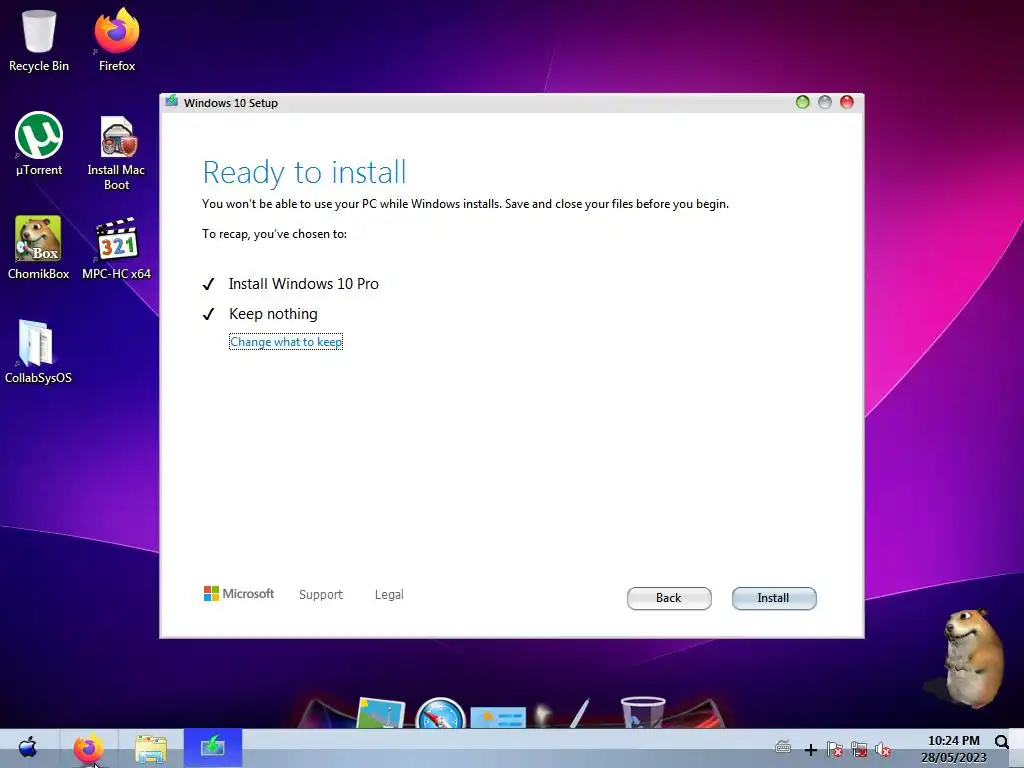Launch Firefox from the desktop shortcut
This screenshot has width=1024, height=768.
pos(117,40)
